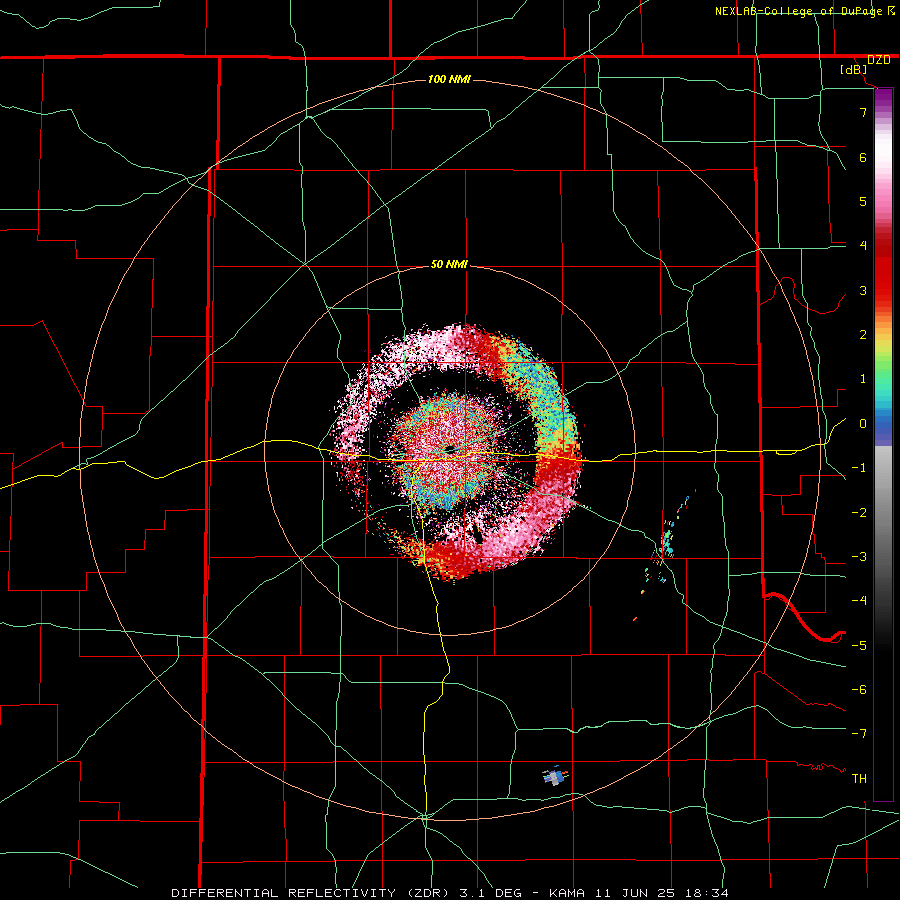
Task: Click the -2 value on the dB scale
Action: click(x=859, y=512)
